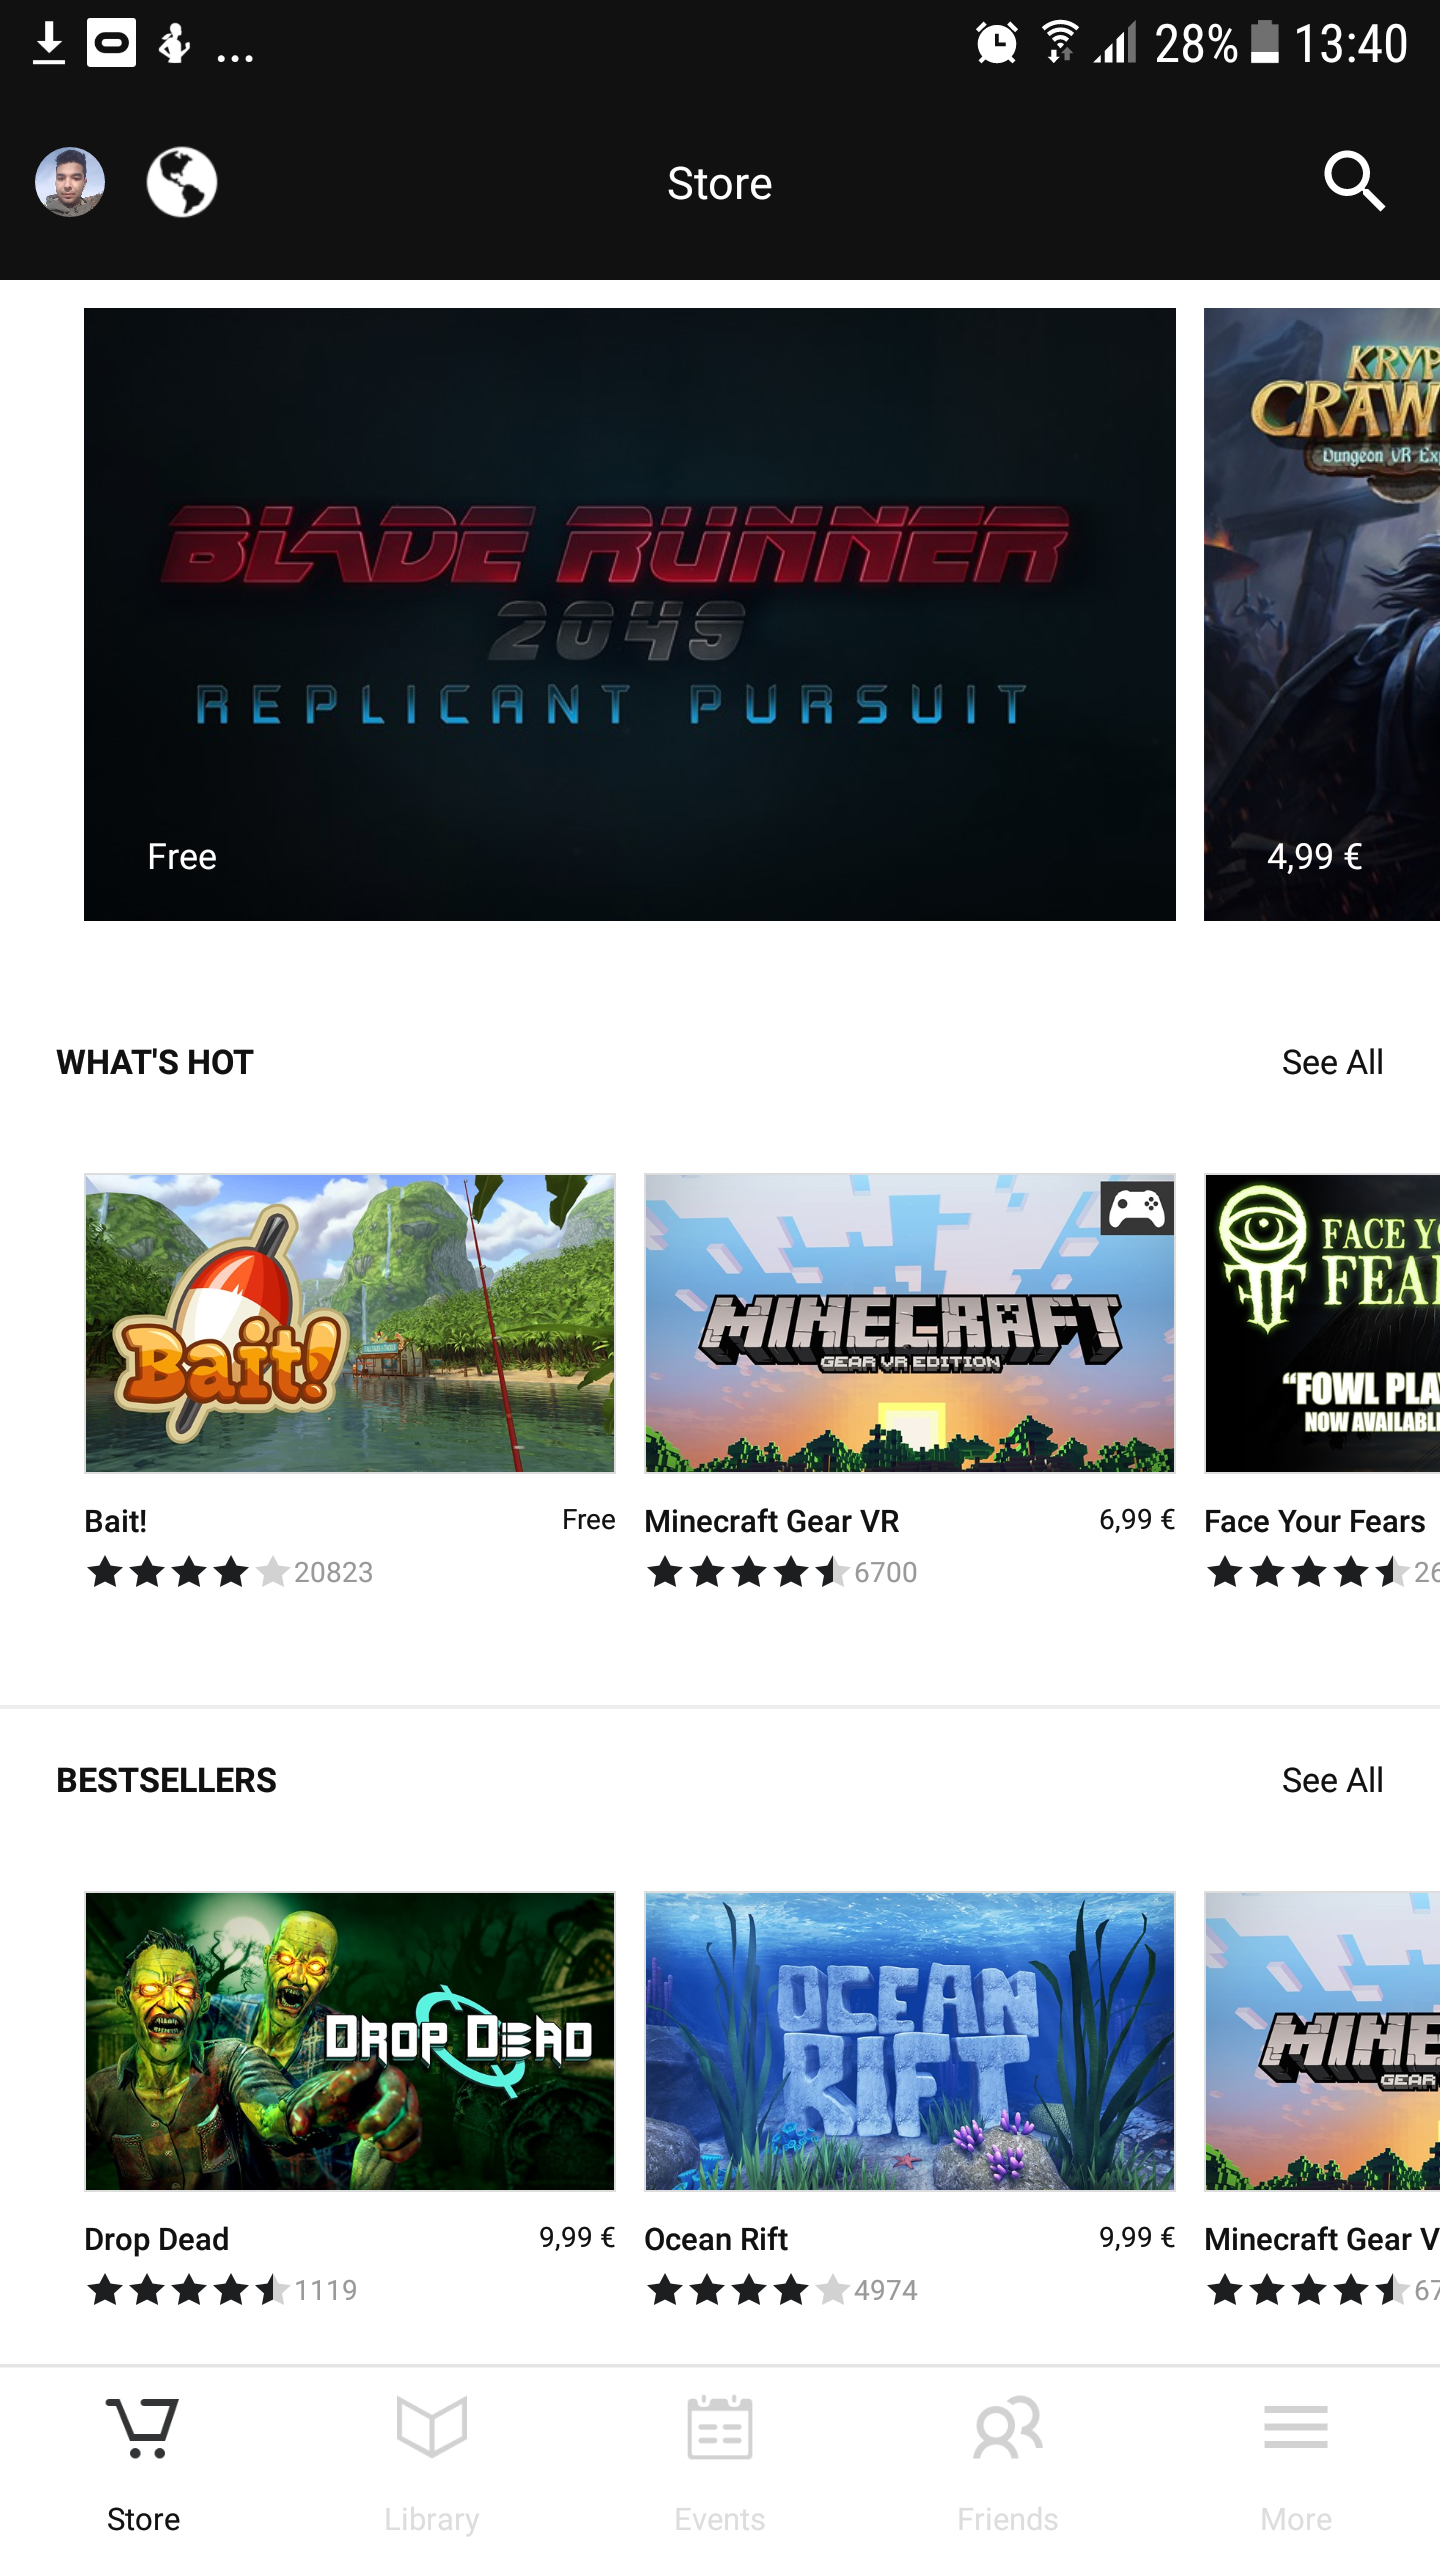See All in What's Hot
The width and height of the screenshot is (1440, 2560).
[1332, 1062]
